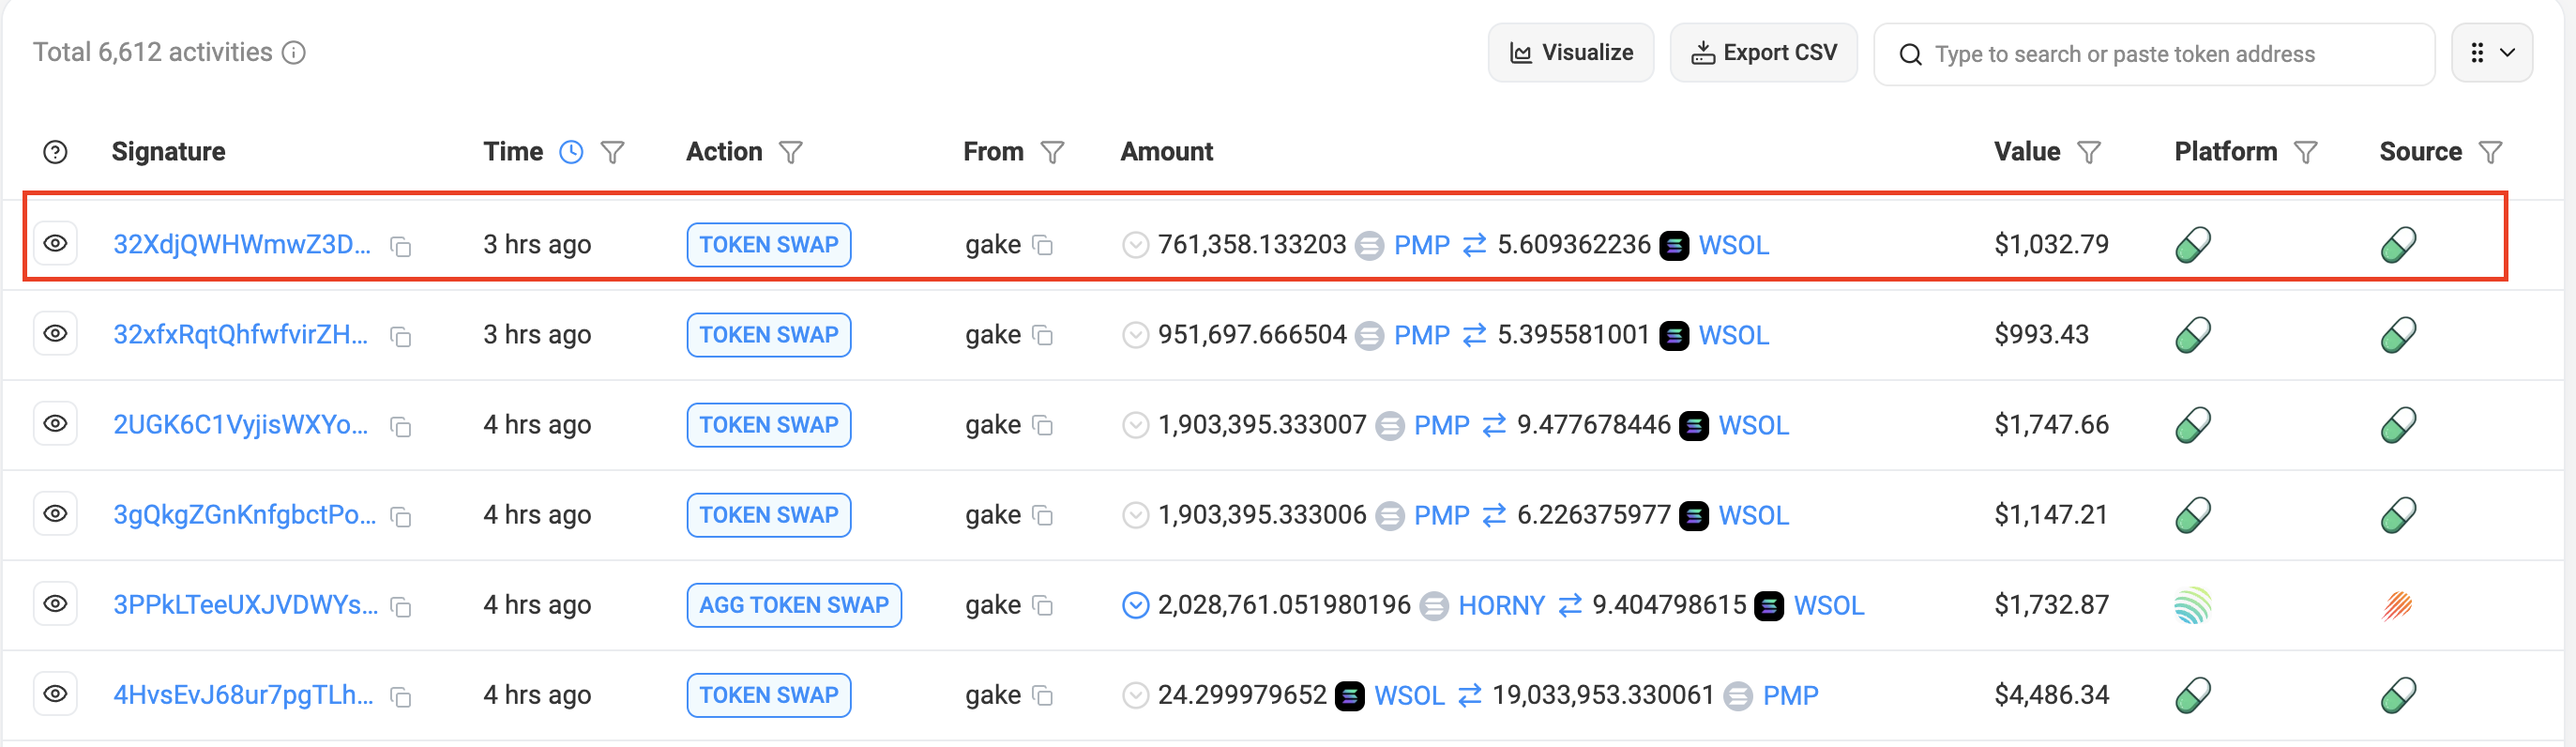This screenshot has width=2576, height=747.
Task: Expand amount details for 2UGK6C1VyjisWXYo row
Action: 1135,425
